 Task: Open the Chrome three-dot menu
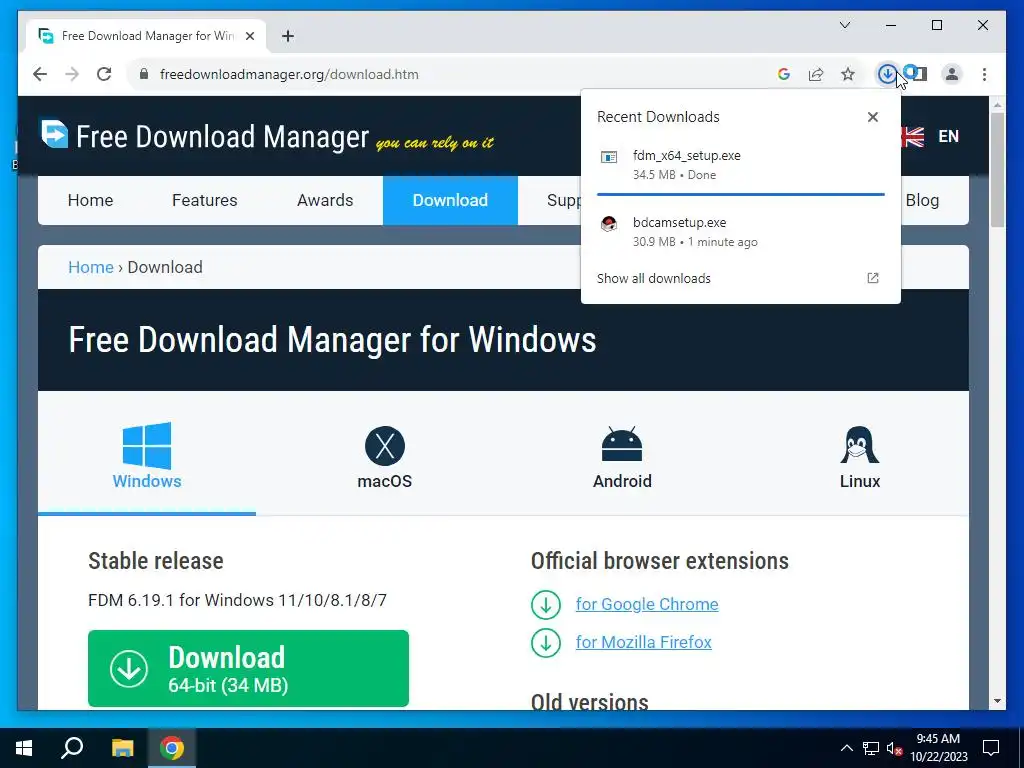point(984,74)
